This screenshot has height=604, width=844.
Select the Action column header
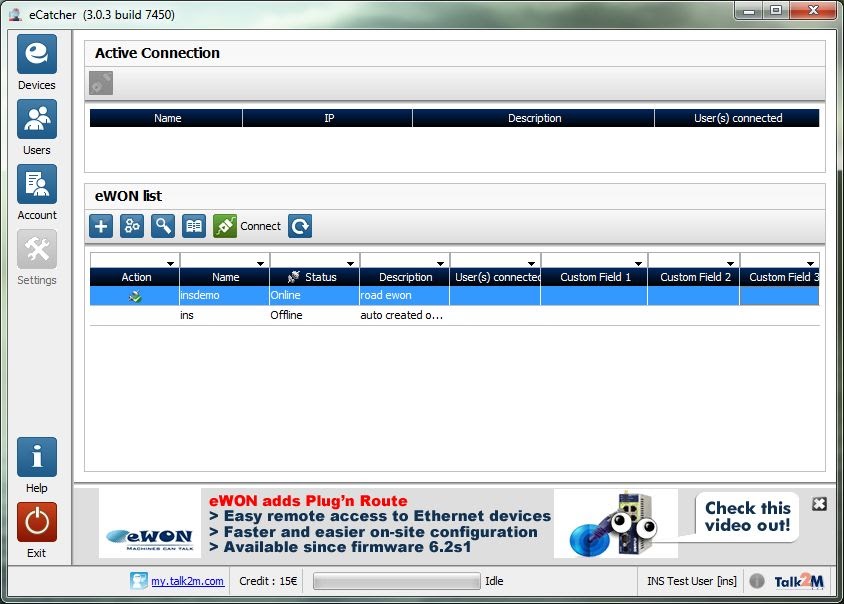(x=136, y=277)
